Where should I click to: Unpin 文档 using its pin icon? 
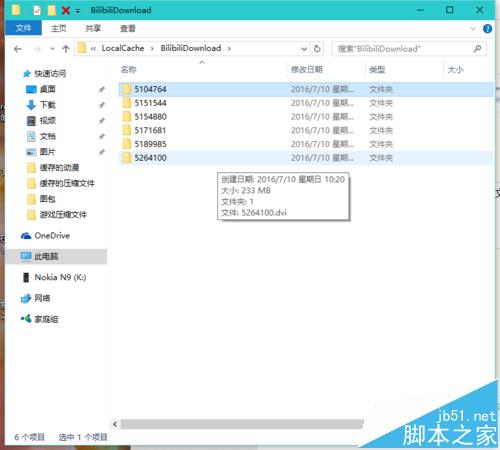pos(102,136)
